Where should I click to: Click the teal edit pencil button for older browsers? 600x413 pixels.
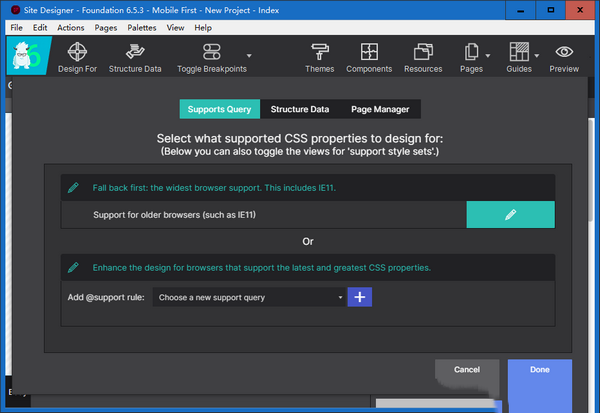pos(510,215)
